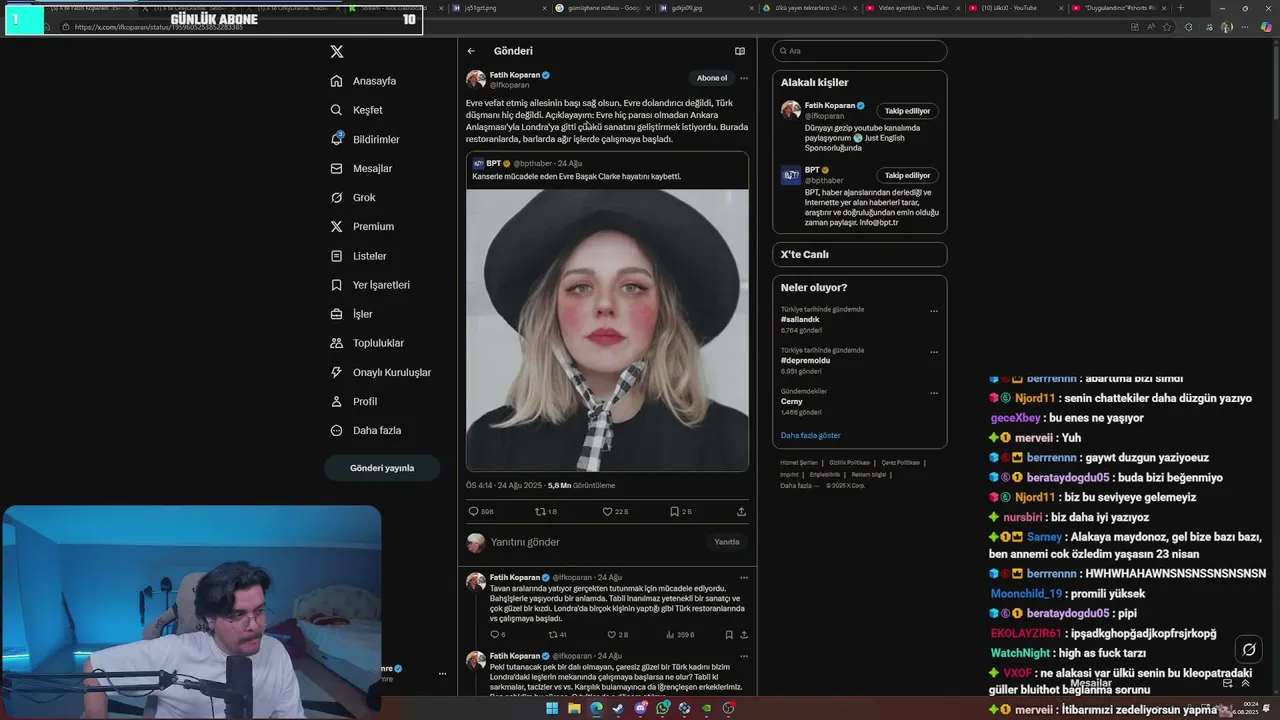Click the reply icon showing 6
The width and height of the screenshot is (1280, 720).
tap(494, 634)
